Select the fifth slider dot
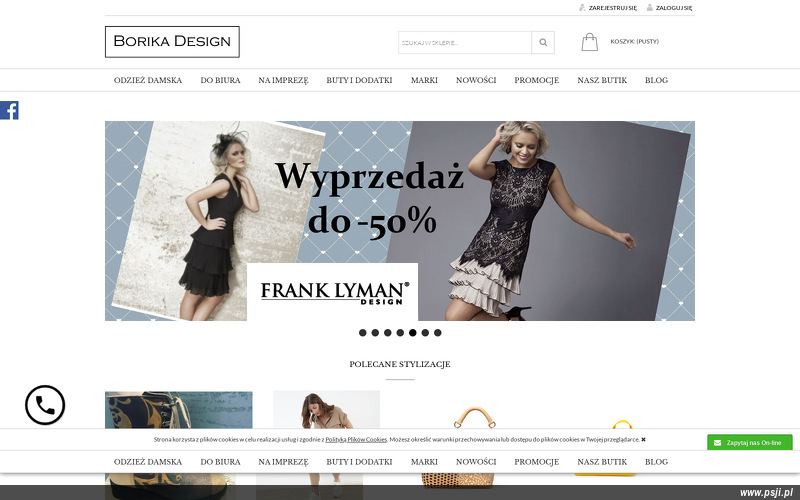This screenshot has height=500, width=800. [413, 333]
